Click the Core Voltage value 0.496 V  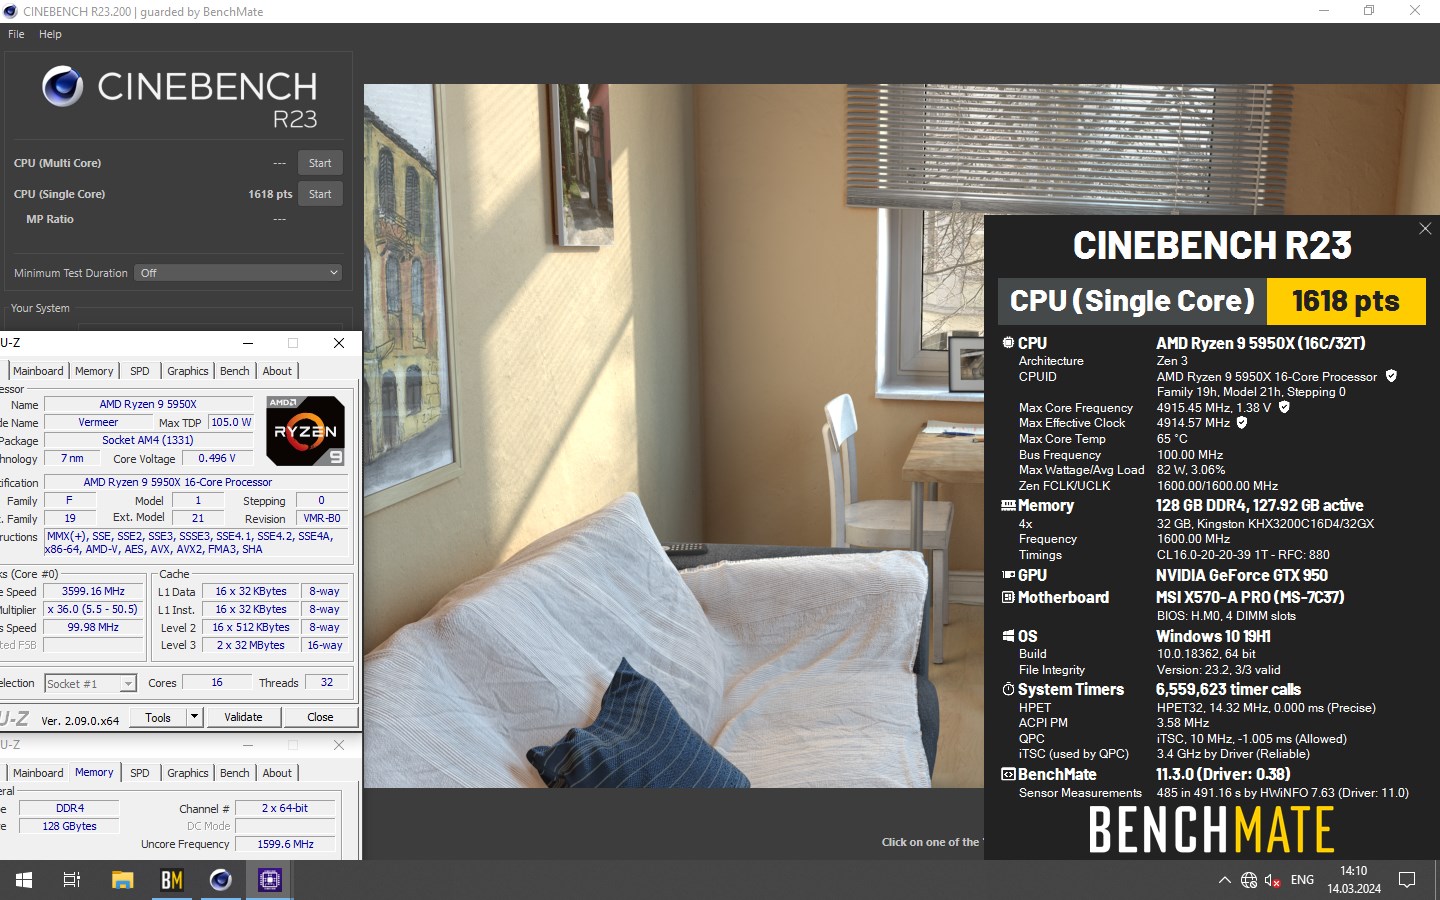pyautogui.click(x=217, y=458)
